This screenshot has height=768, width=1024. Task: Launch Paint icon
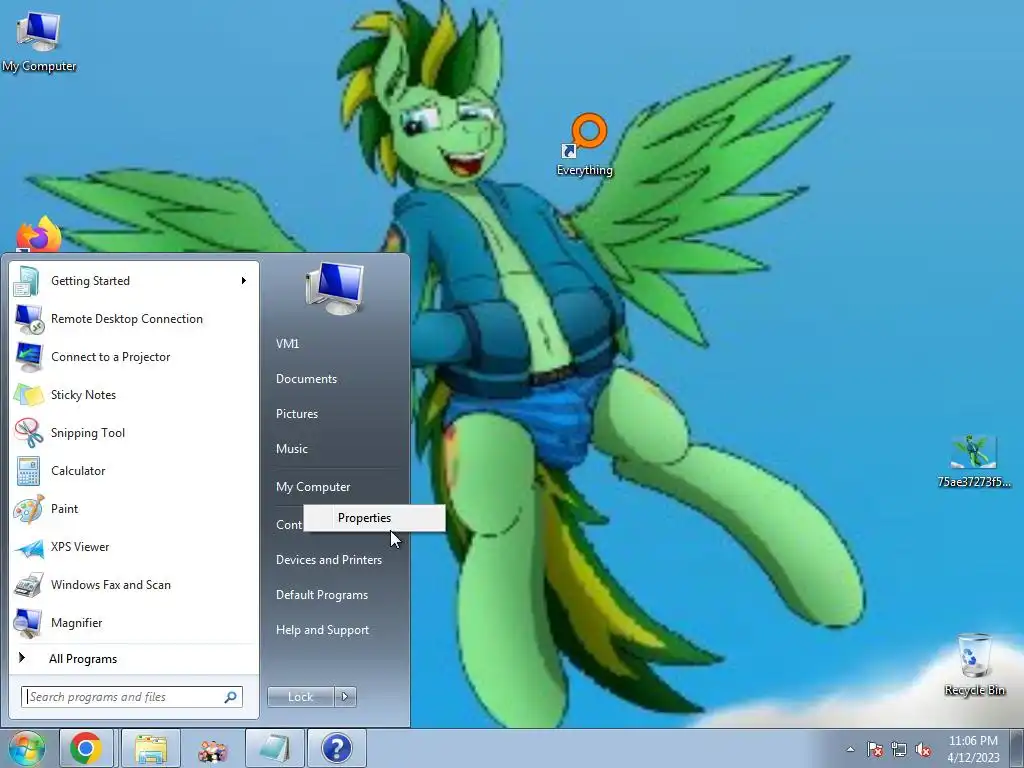pos(28,509)
